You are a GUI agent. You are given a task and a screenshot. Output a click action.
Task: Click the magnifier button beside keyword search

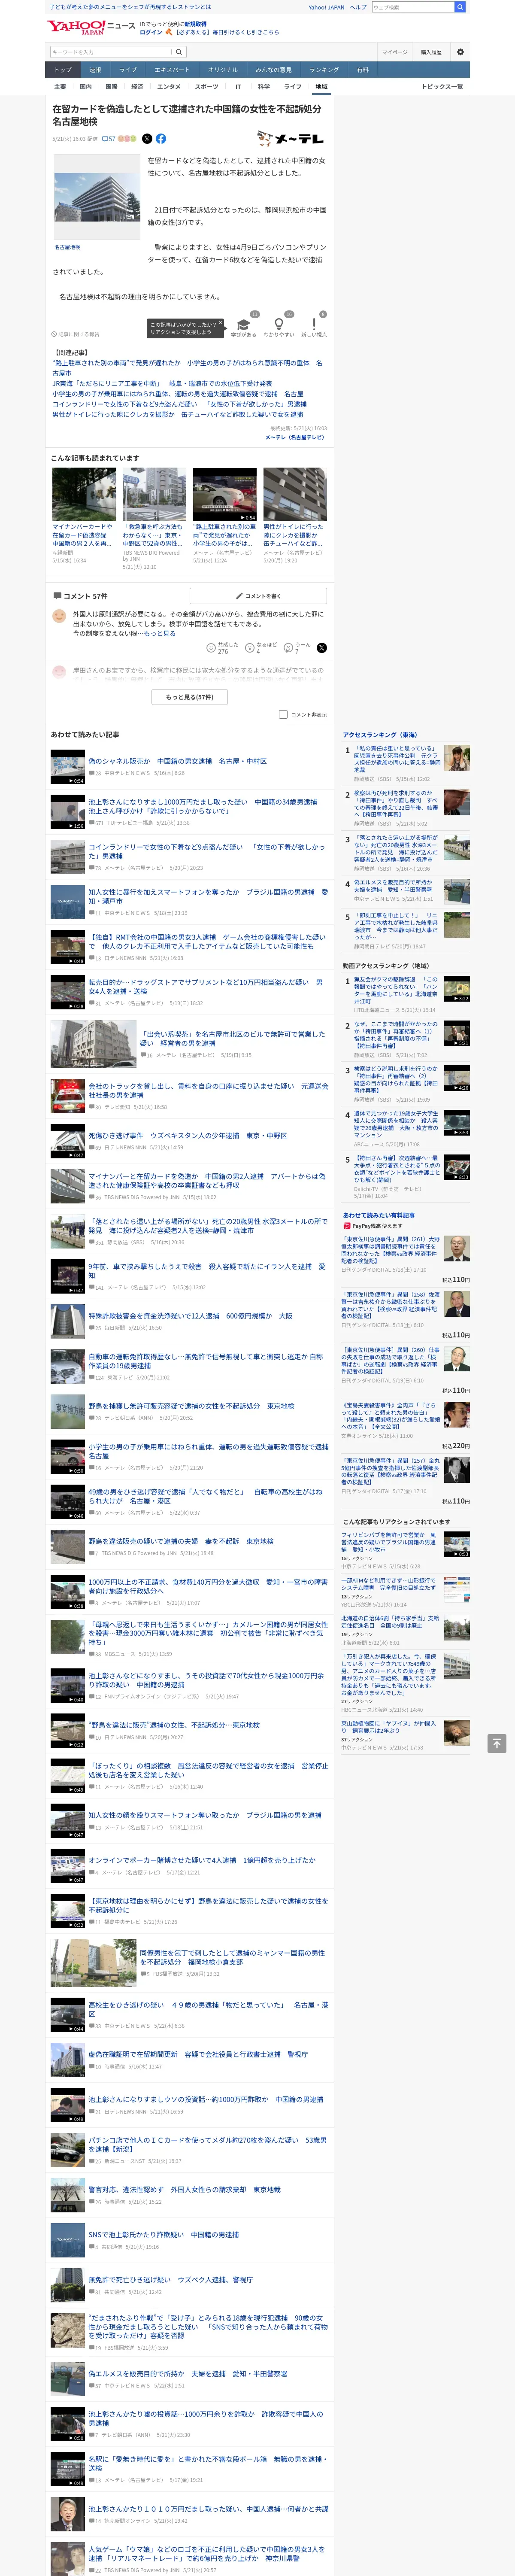[x=179, y=52]
